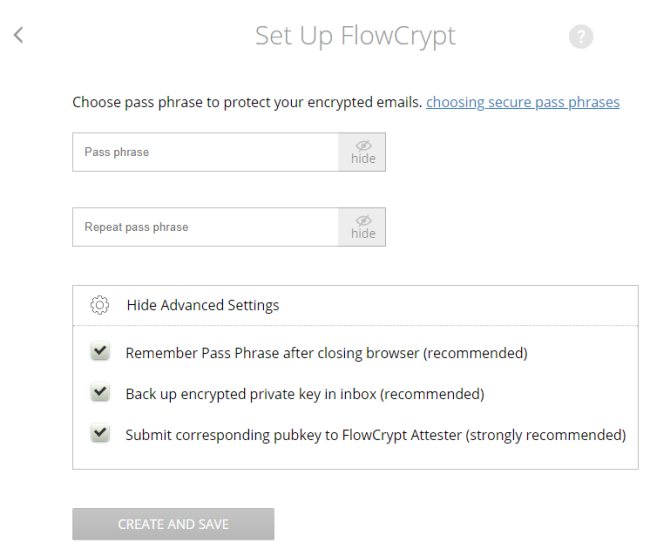The height and width of the screenshot is (549, 650).
Task: Click the Remember Pass Phrase label text
Action: point(327,353)
